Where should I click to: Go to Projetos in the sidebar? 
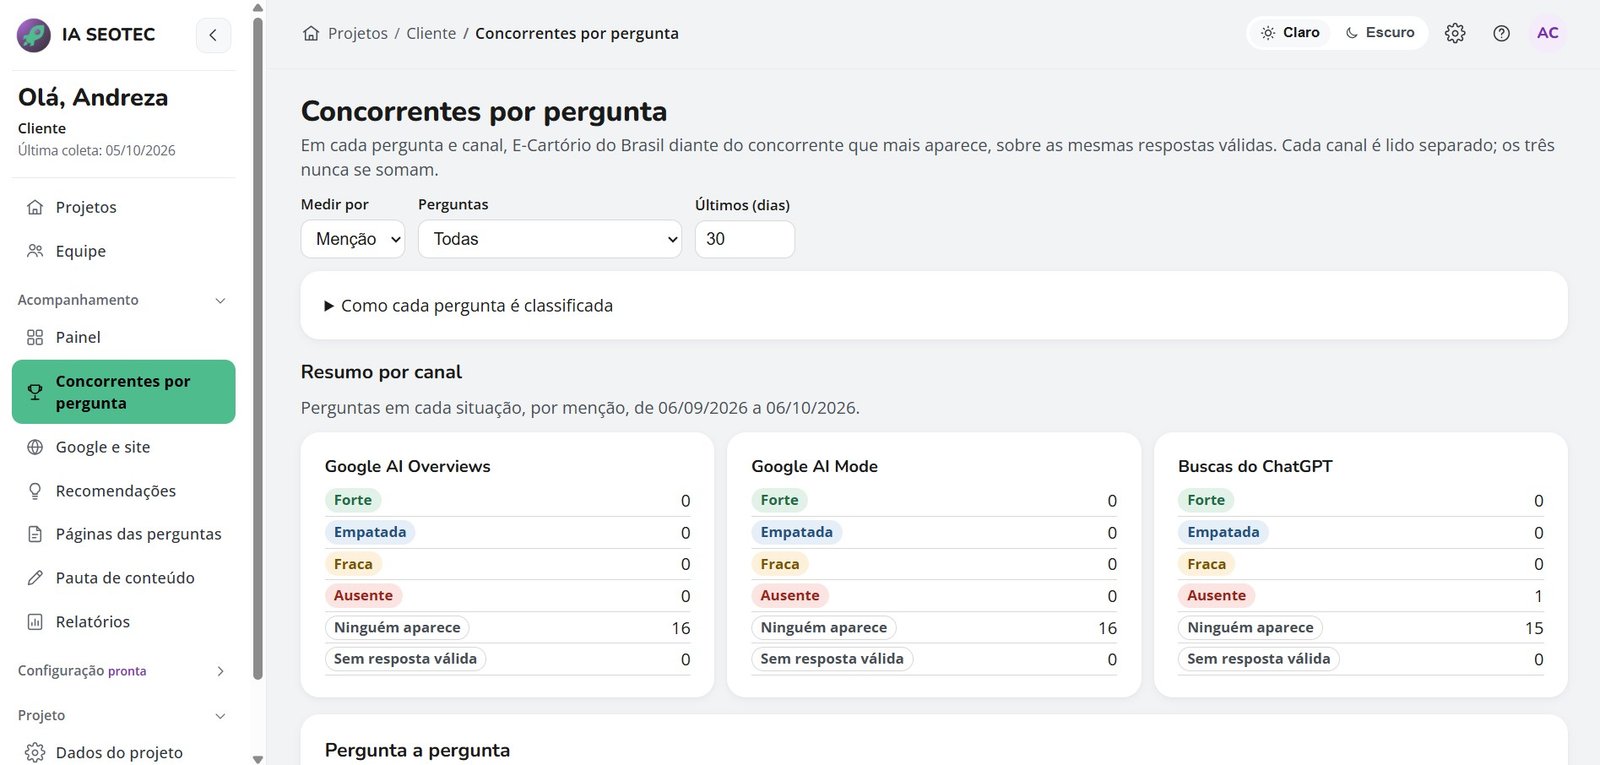click(x=124, y=207)
